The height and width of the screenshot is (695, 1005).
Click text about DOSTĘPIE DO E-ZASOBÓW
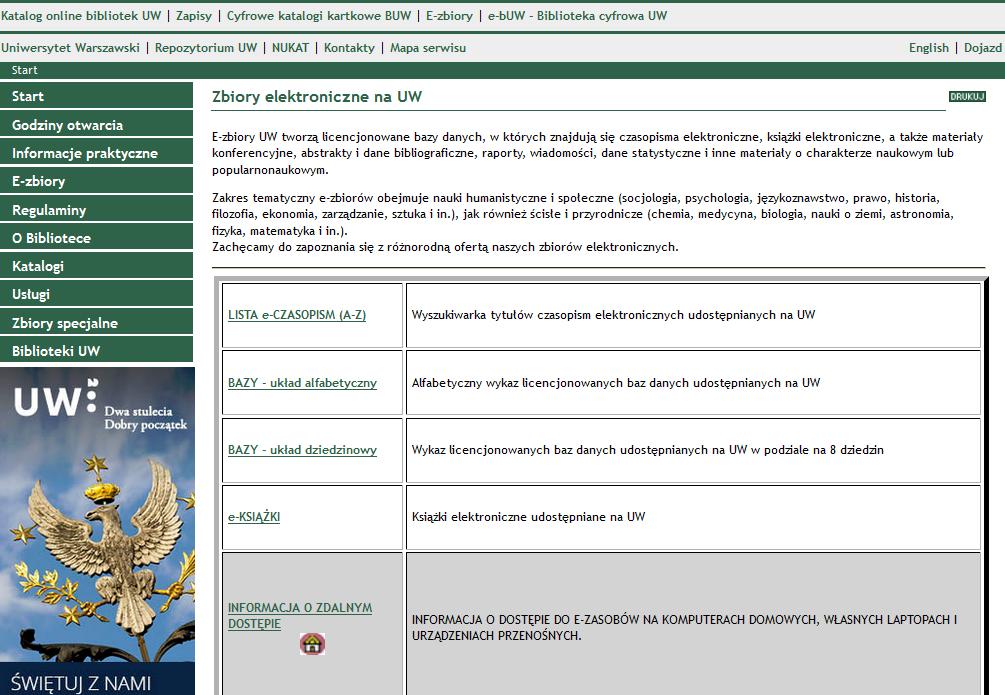coord(685,628)
